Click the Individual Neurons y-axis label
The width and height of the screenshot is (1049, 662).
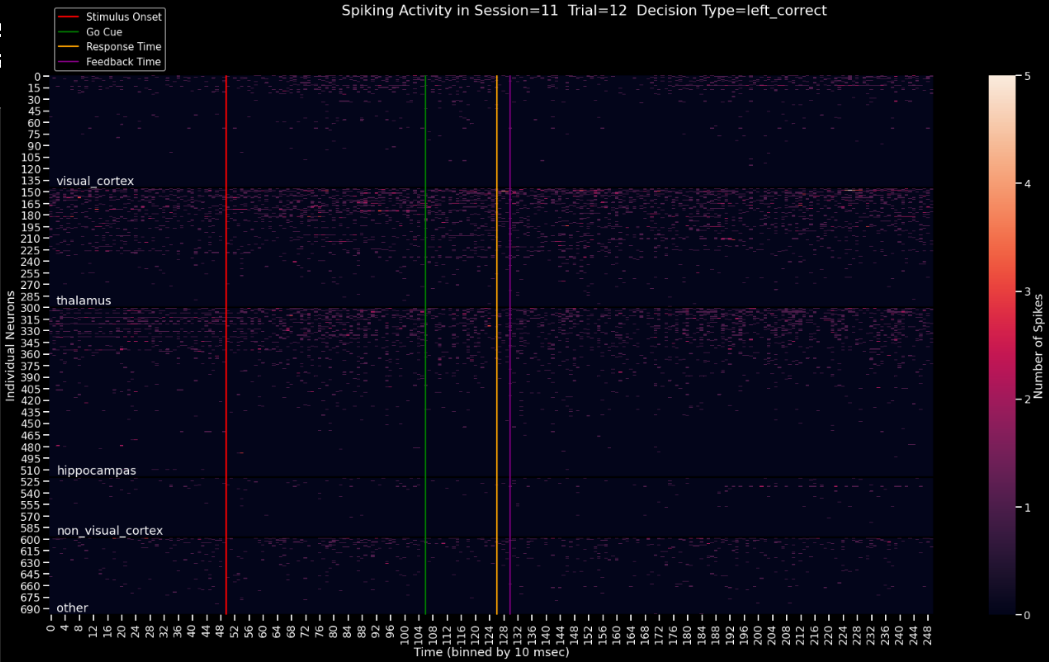click(x=10, y=346)
